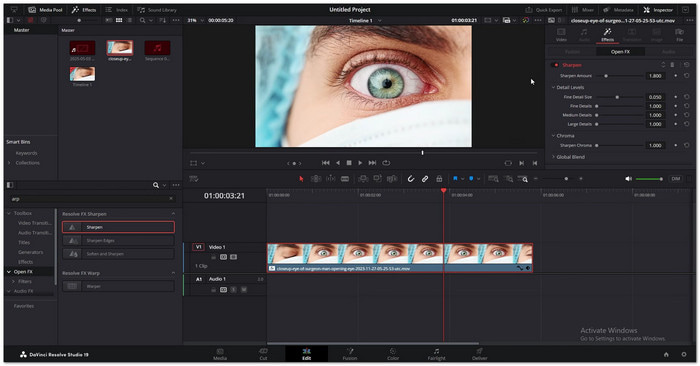
Task: Click the home icon in bottom bar
Action: point(666,354)
